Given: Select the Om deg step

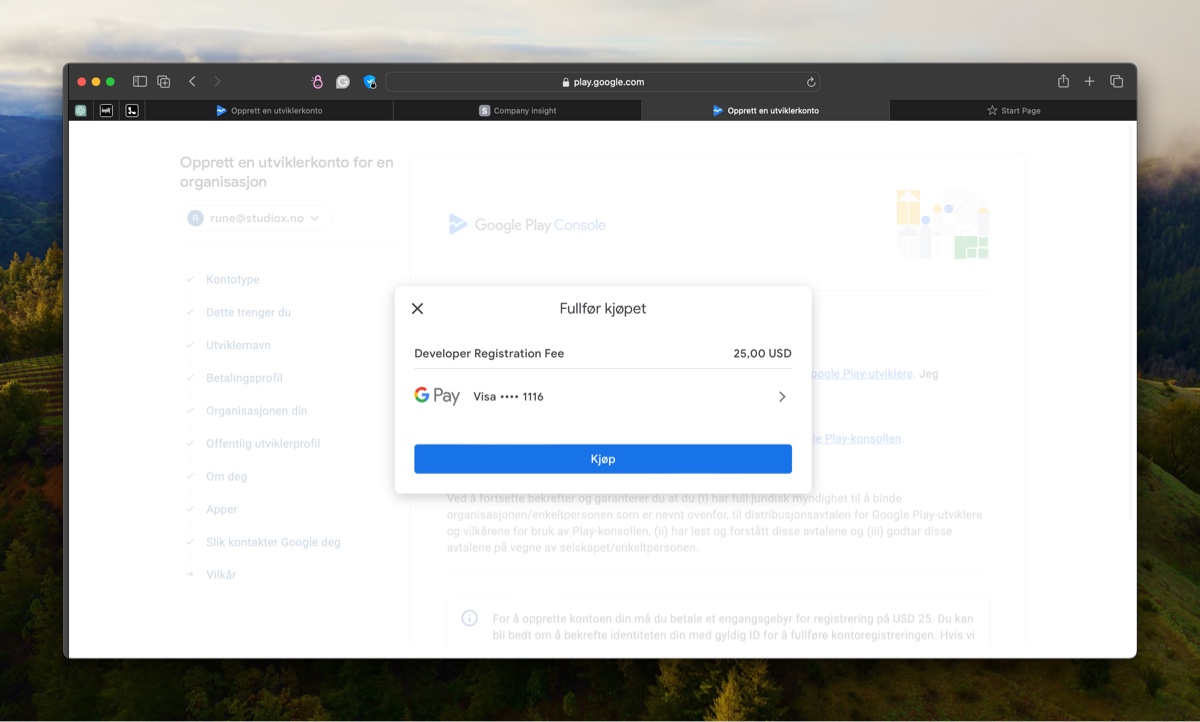Looking at the screenshot, I should [x=226, y=477].
